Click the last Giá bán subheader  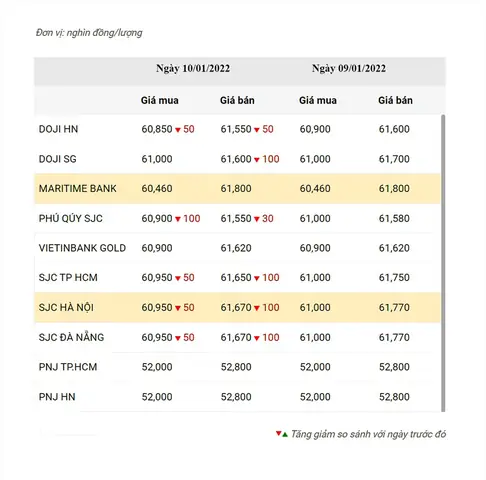395,100
